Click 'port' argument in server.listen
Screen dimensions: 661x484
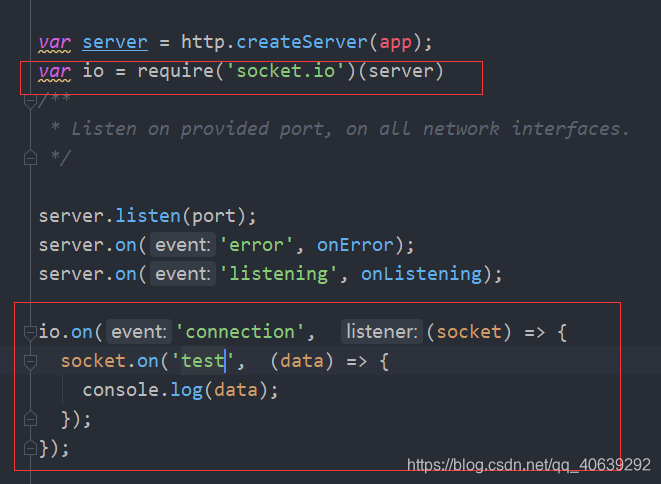(214, 217)
